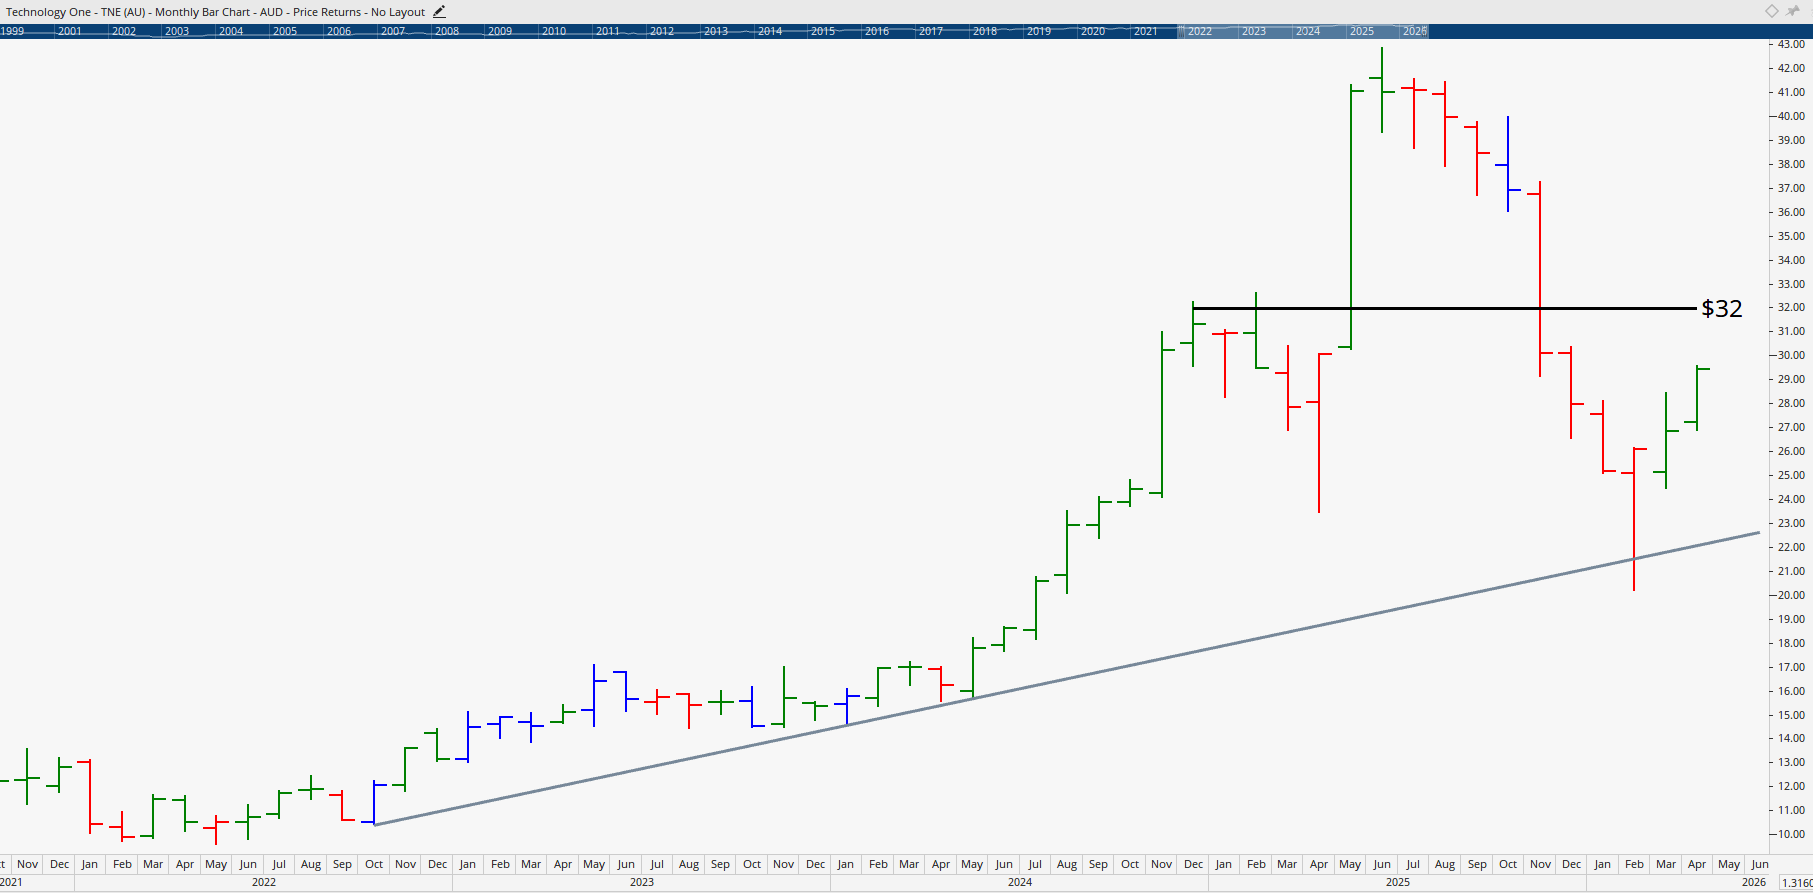Viewport: 1813px width, 893px height.
Task: Click the Jul 2023 month label
Action: coord(657,864)
